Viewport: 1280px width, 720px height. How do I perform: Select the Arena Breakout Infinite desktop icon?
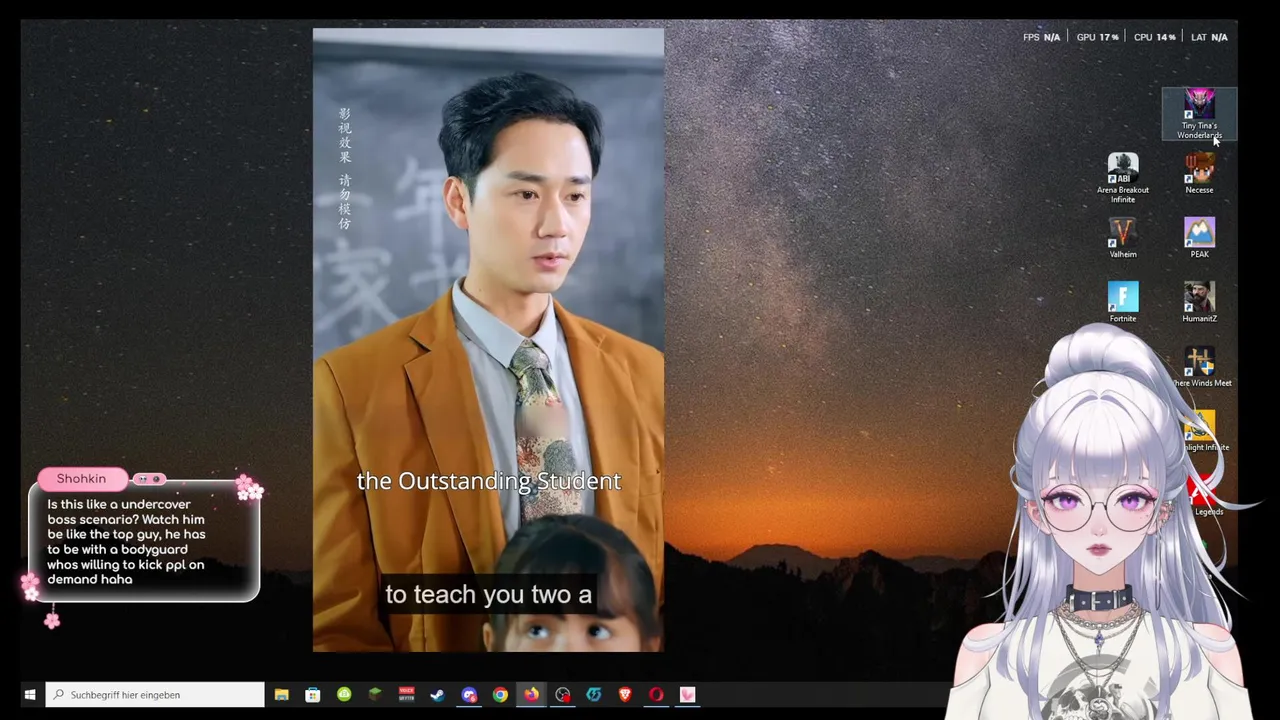[1123, 178]
